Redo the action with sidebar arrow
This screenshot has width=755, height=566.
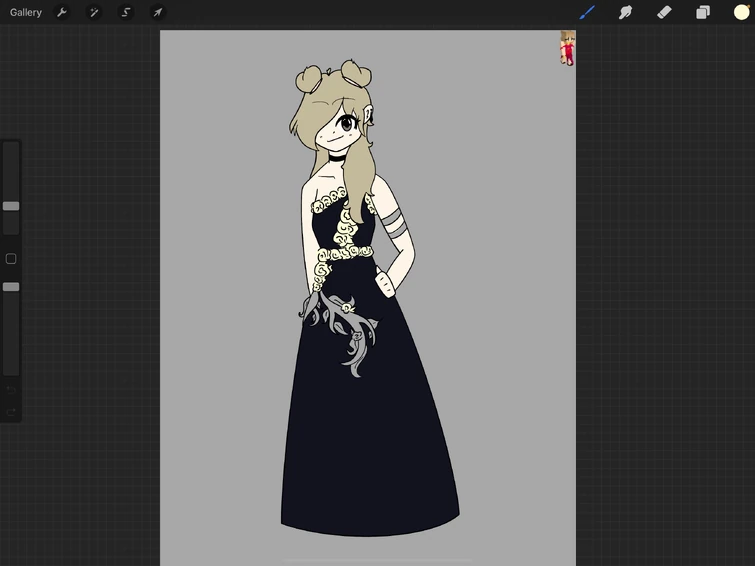pos(11,412)
